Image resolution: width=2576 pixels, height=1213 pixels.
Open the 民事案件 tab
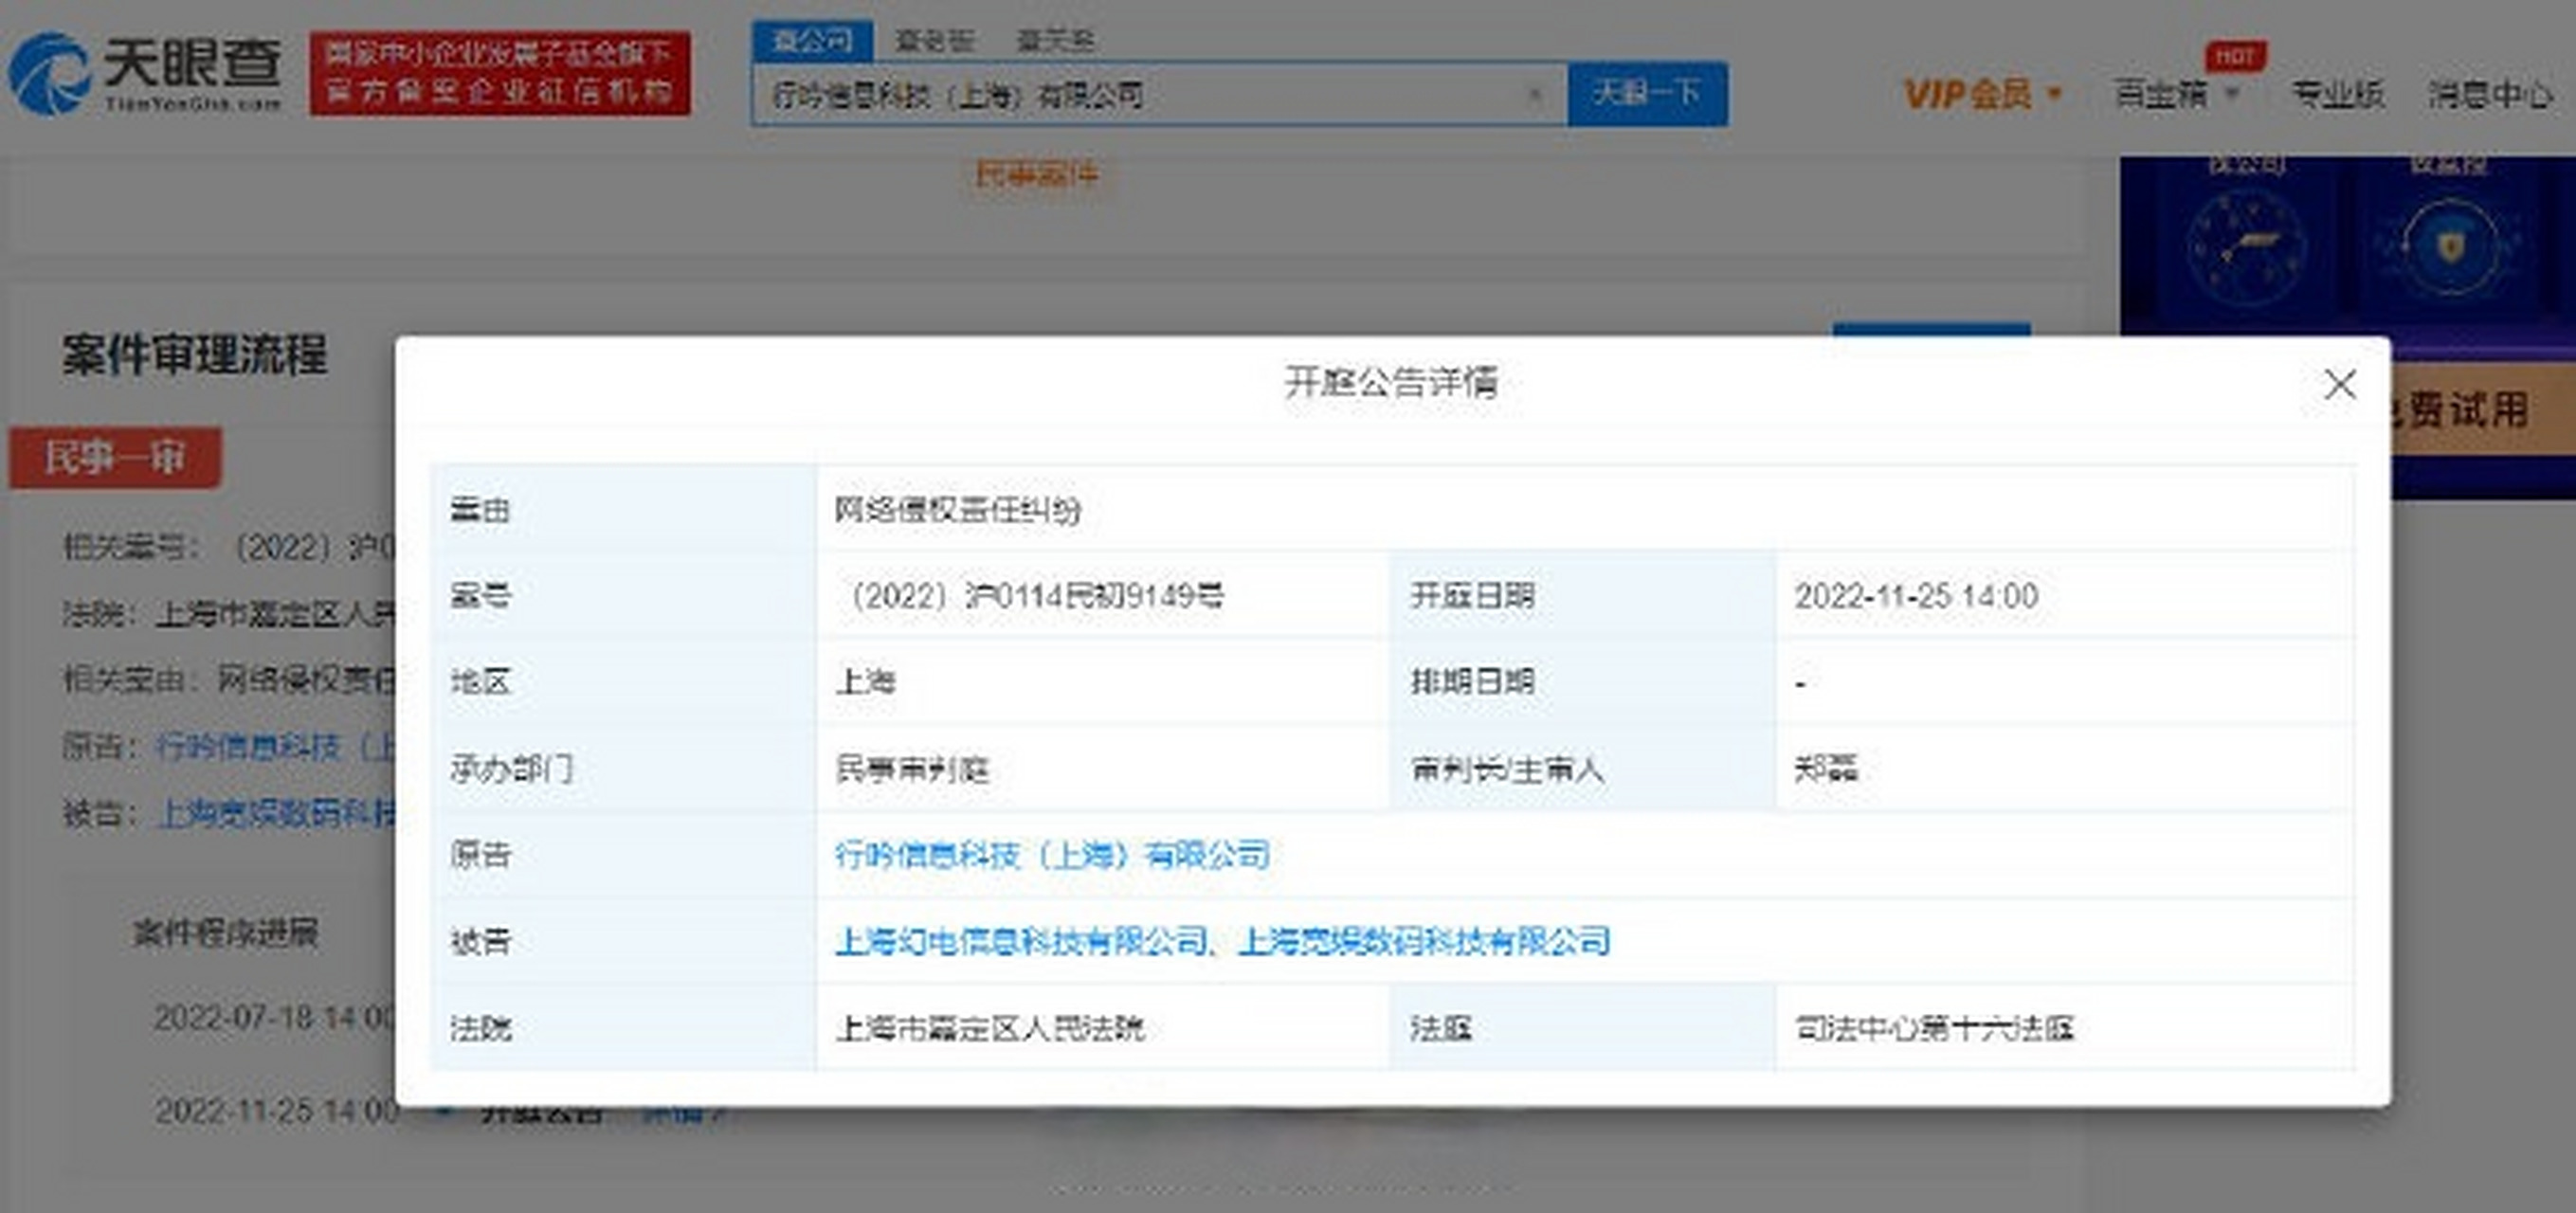click(x=1036, y=174)
